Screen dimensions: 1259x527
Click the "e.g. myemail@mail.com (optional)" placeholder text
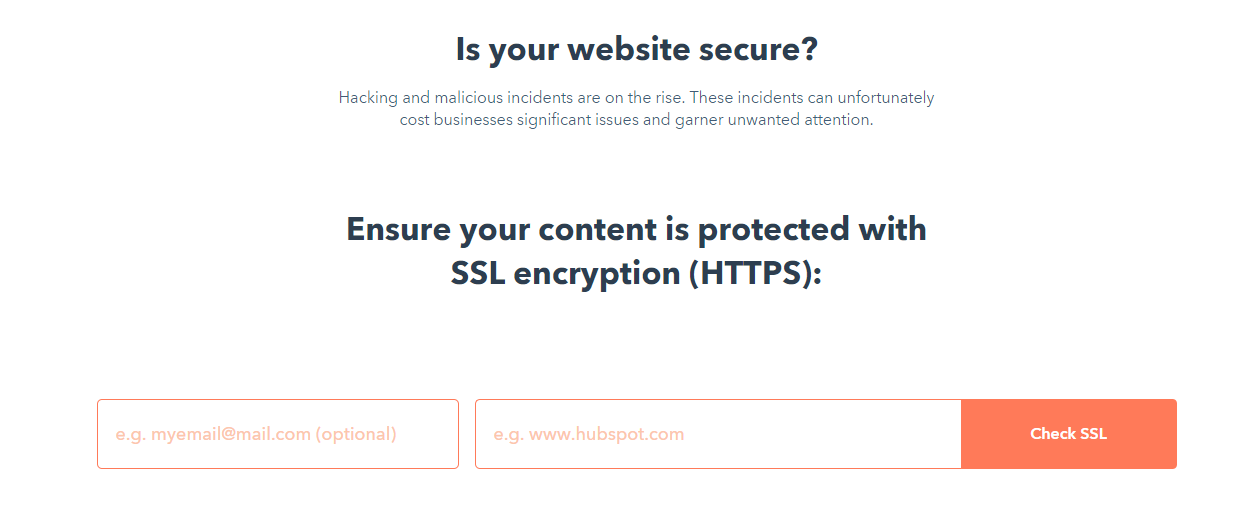pos(256,434)
